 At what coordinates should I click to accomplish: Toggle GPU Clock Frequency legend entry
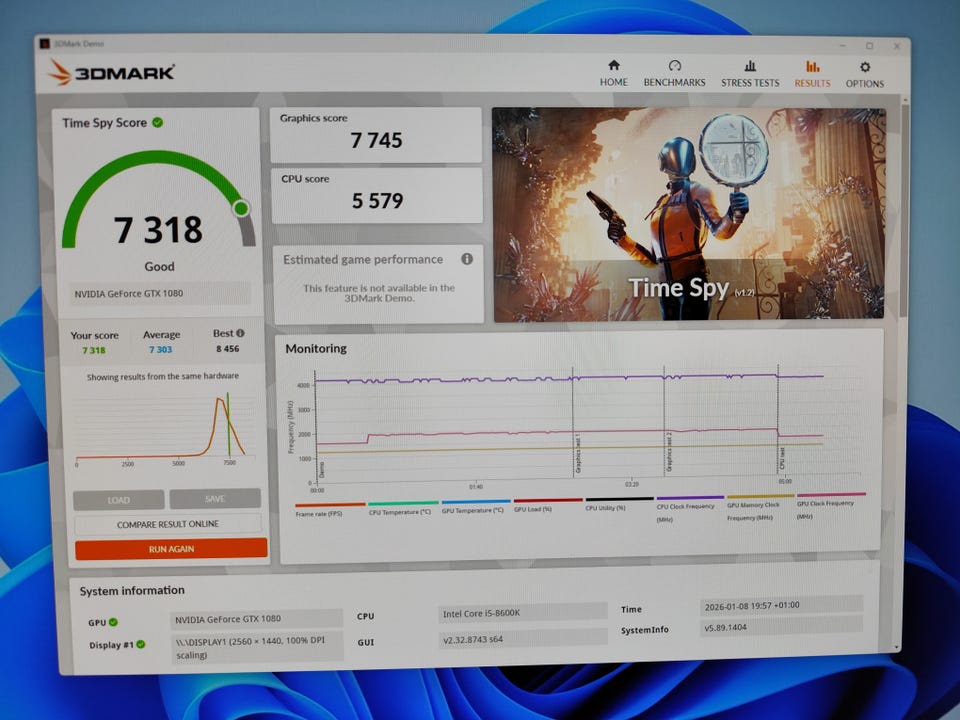pyautogui.click(x=831, y=506)
